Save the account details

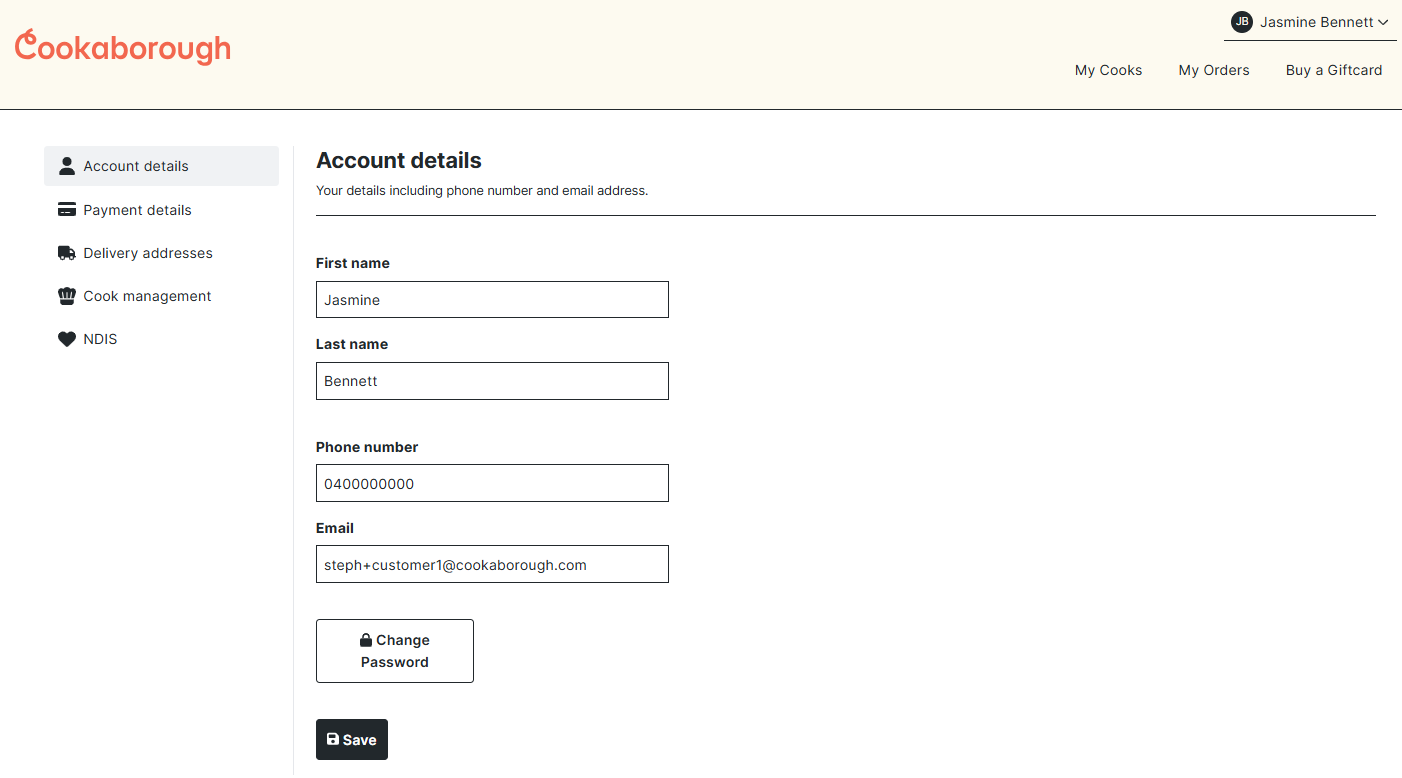pos(352,740)
